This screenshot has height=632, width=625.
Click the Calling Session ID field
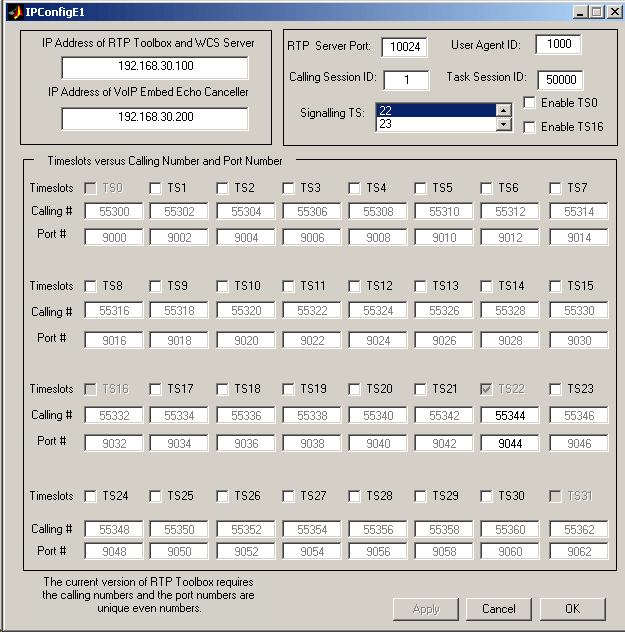point(406,80)
